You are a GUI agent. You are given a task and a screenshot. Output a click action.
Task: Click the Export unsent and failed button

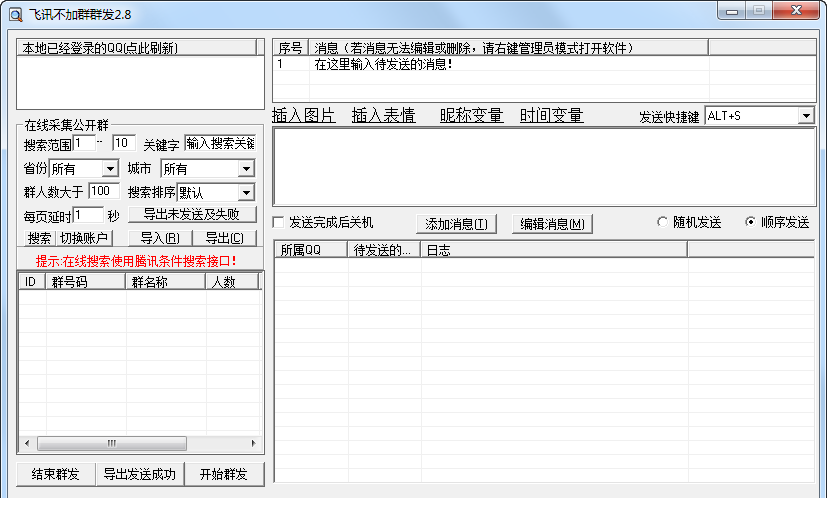[192, 214]
